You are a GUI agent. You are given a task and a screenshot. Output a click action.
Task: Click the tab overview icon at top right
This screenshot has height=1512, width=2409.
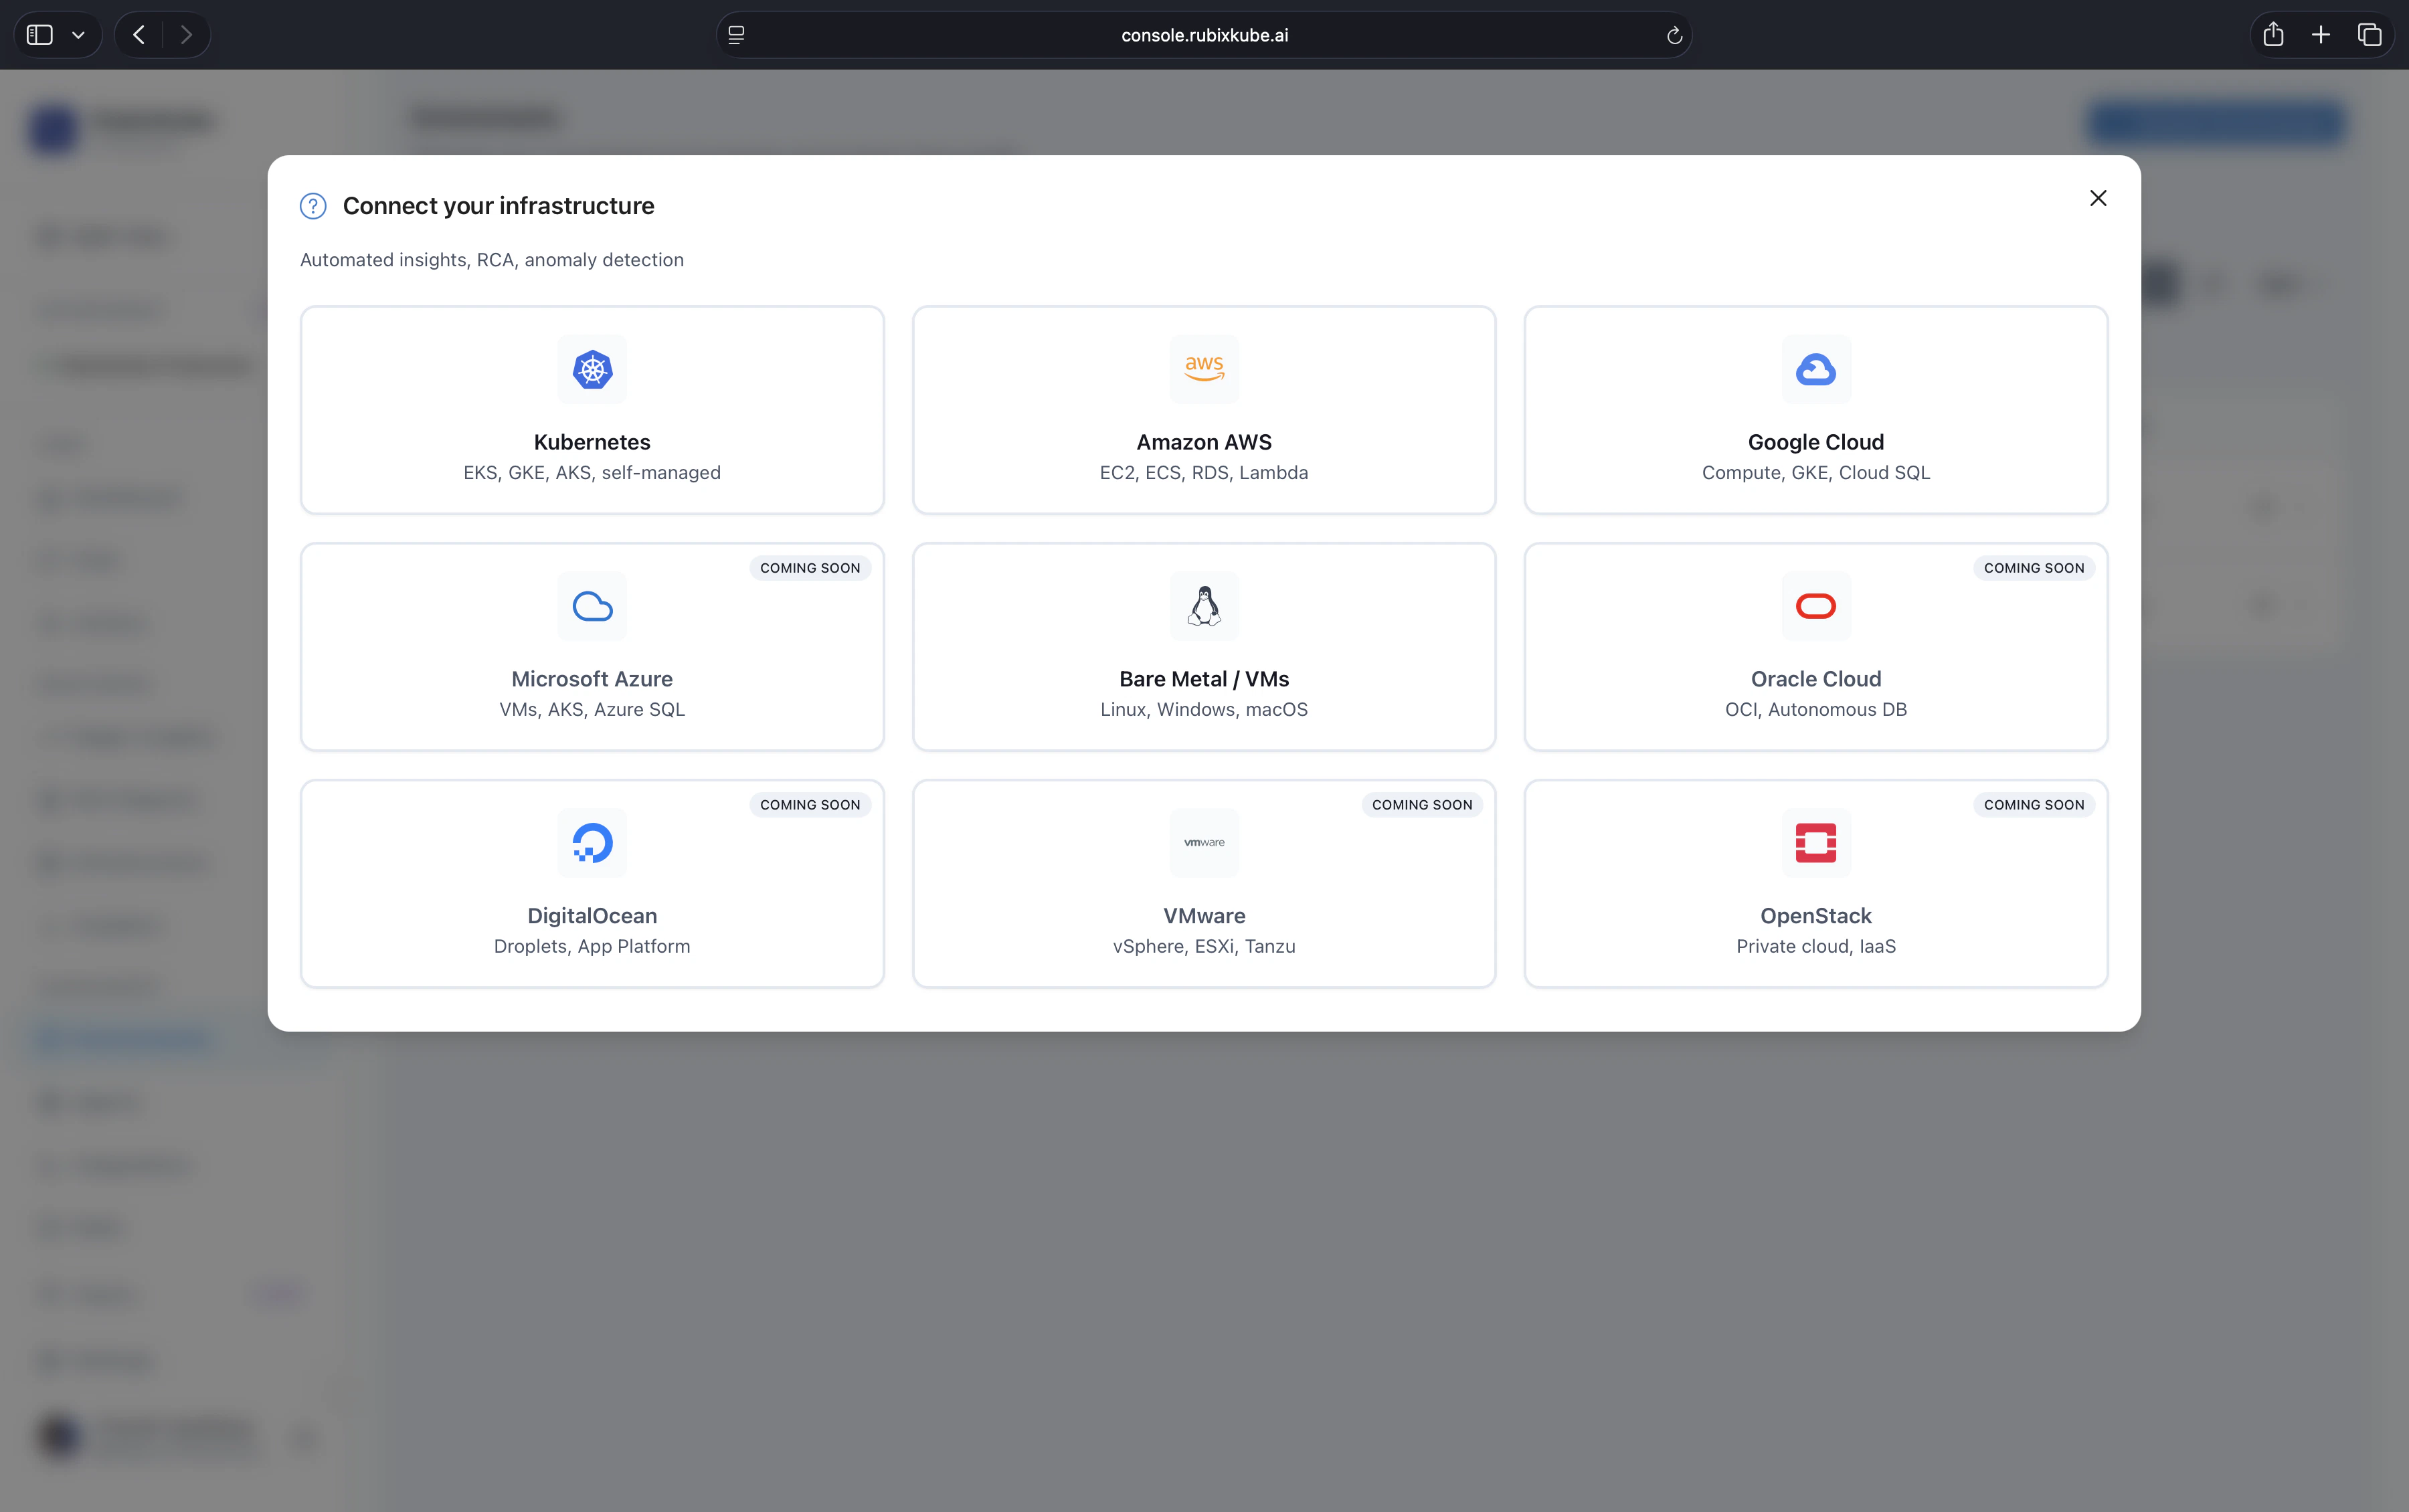pos(2369,34)
